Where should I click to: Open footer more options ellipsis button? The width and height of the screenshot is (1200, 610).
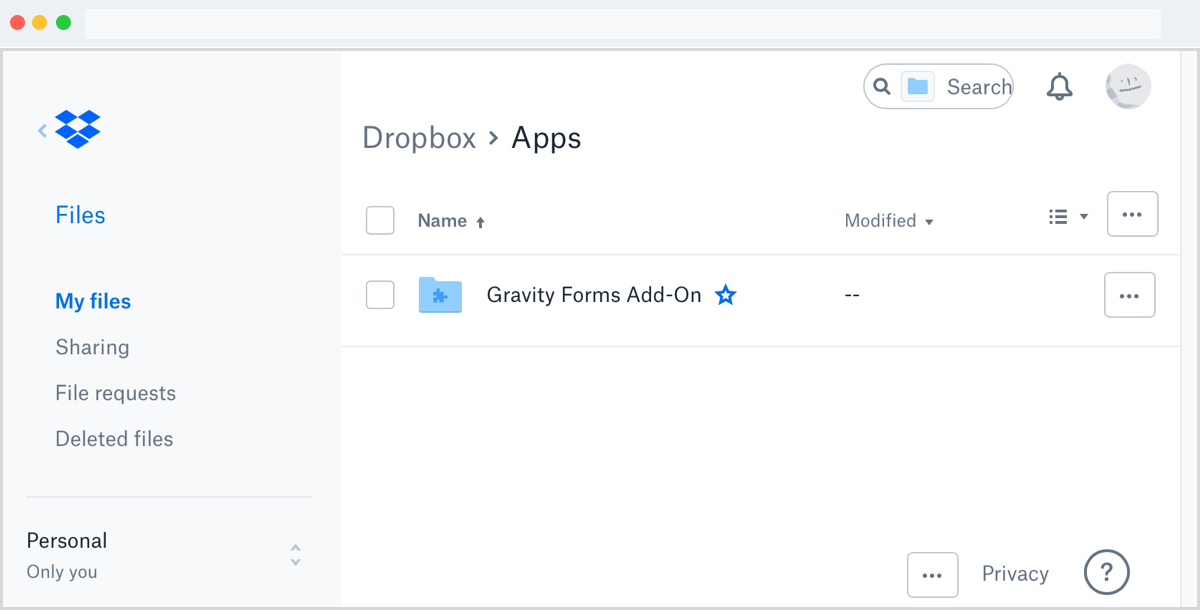(932, 575)
